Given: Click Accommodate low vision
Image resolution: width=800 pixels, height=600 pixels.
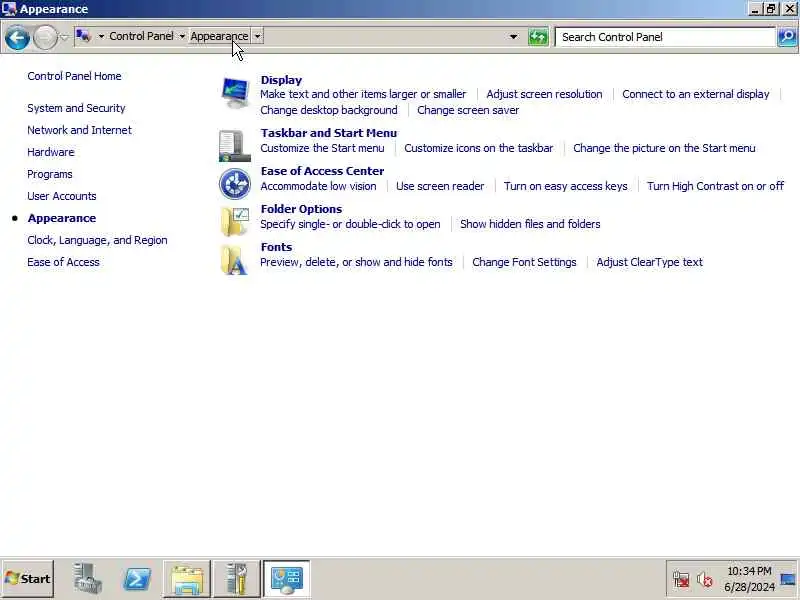Looking at the screenshot, I should tap(318, 186).
